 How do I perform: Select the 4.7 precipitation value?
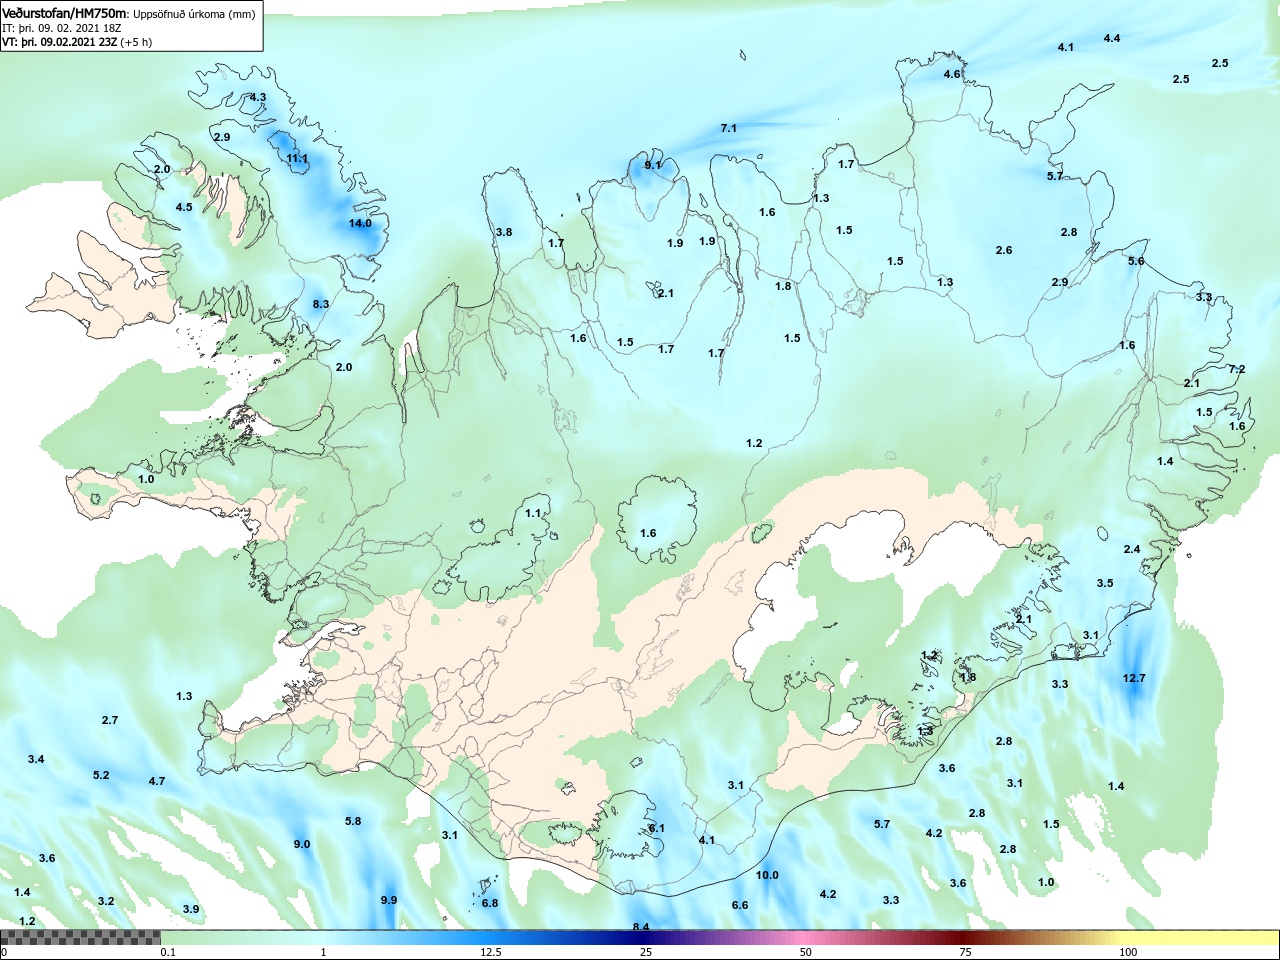(157, 781)
